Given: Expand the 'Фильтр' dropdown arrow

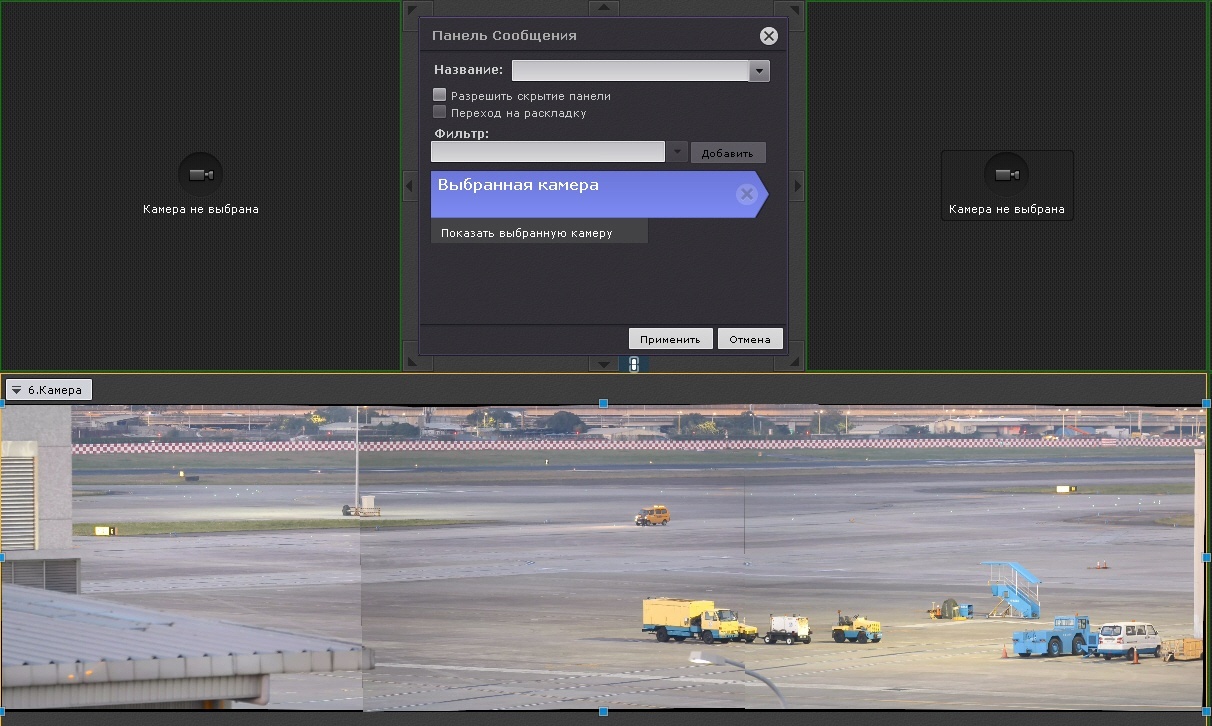Looking at the screenshot, I should point(677,152).
